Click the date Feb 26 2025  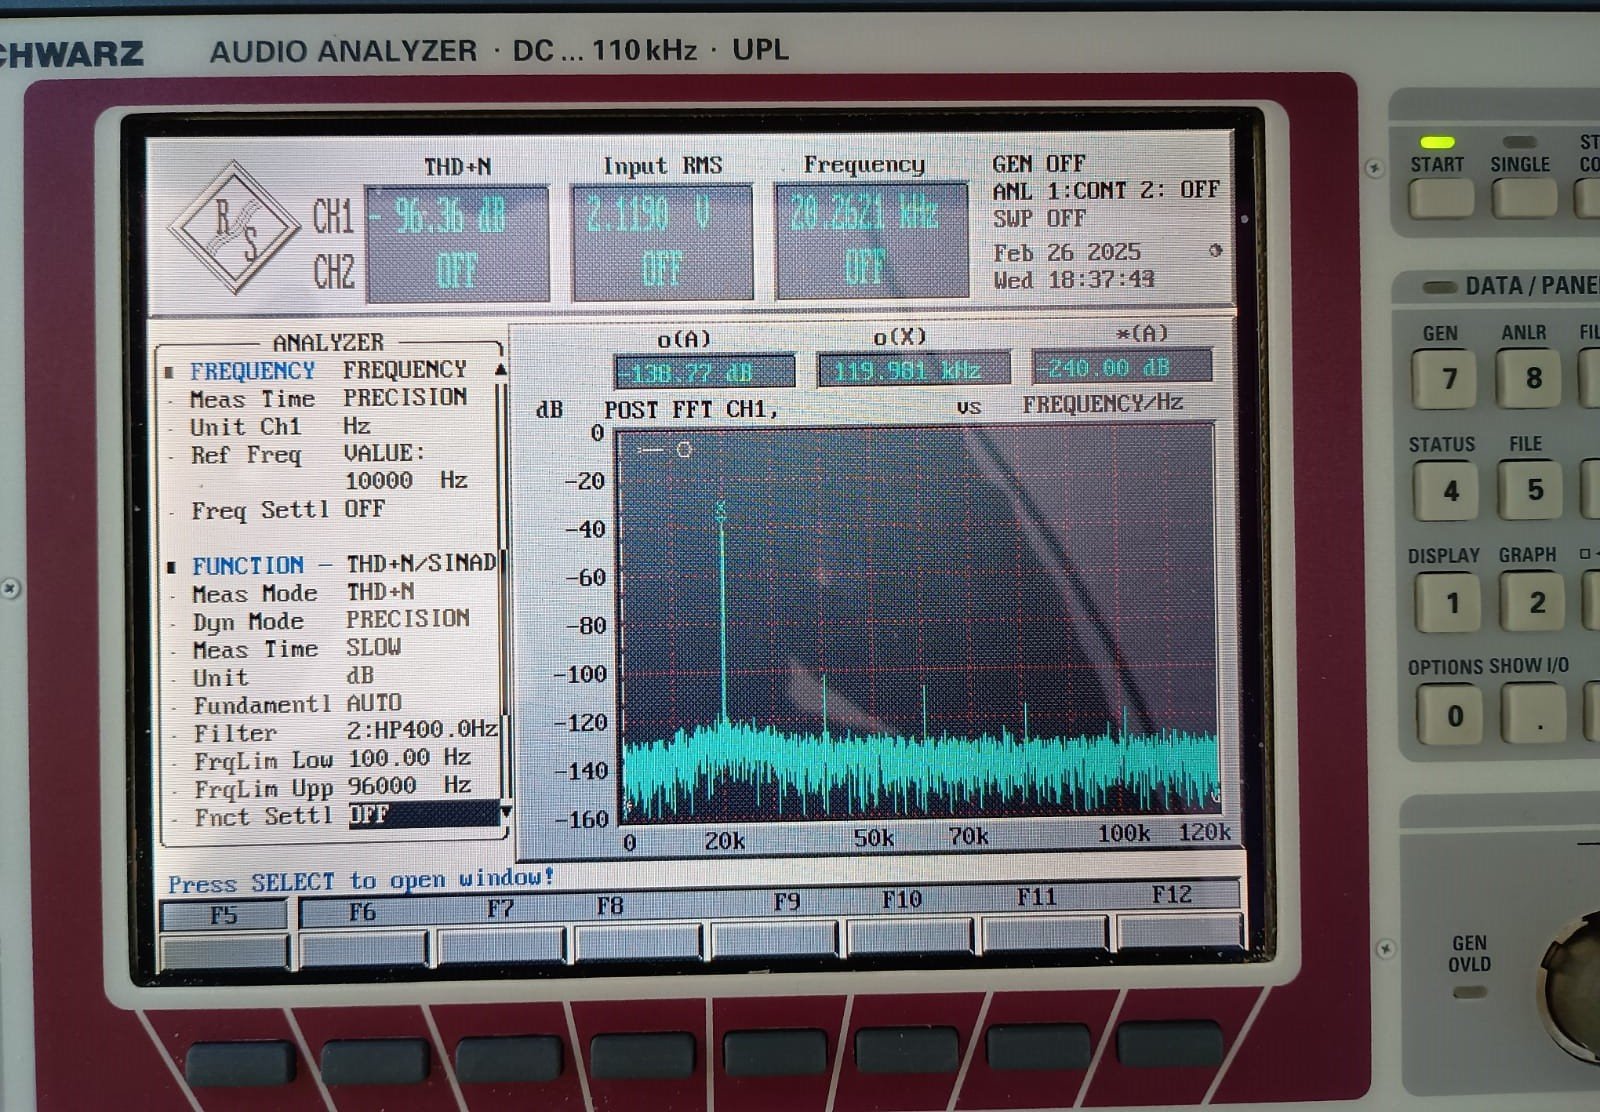click(x=1067, y=252)
